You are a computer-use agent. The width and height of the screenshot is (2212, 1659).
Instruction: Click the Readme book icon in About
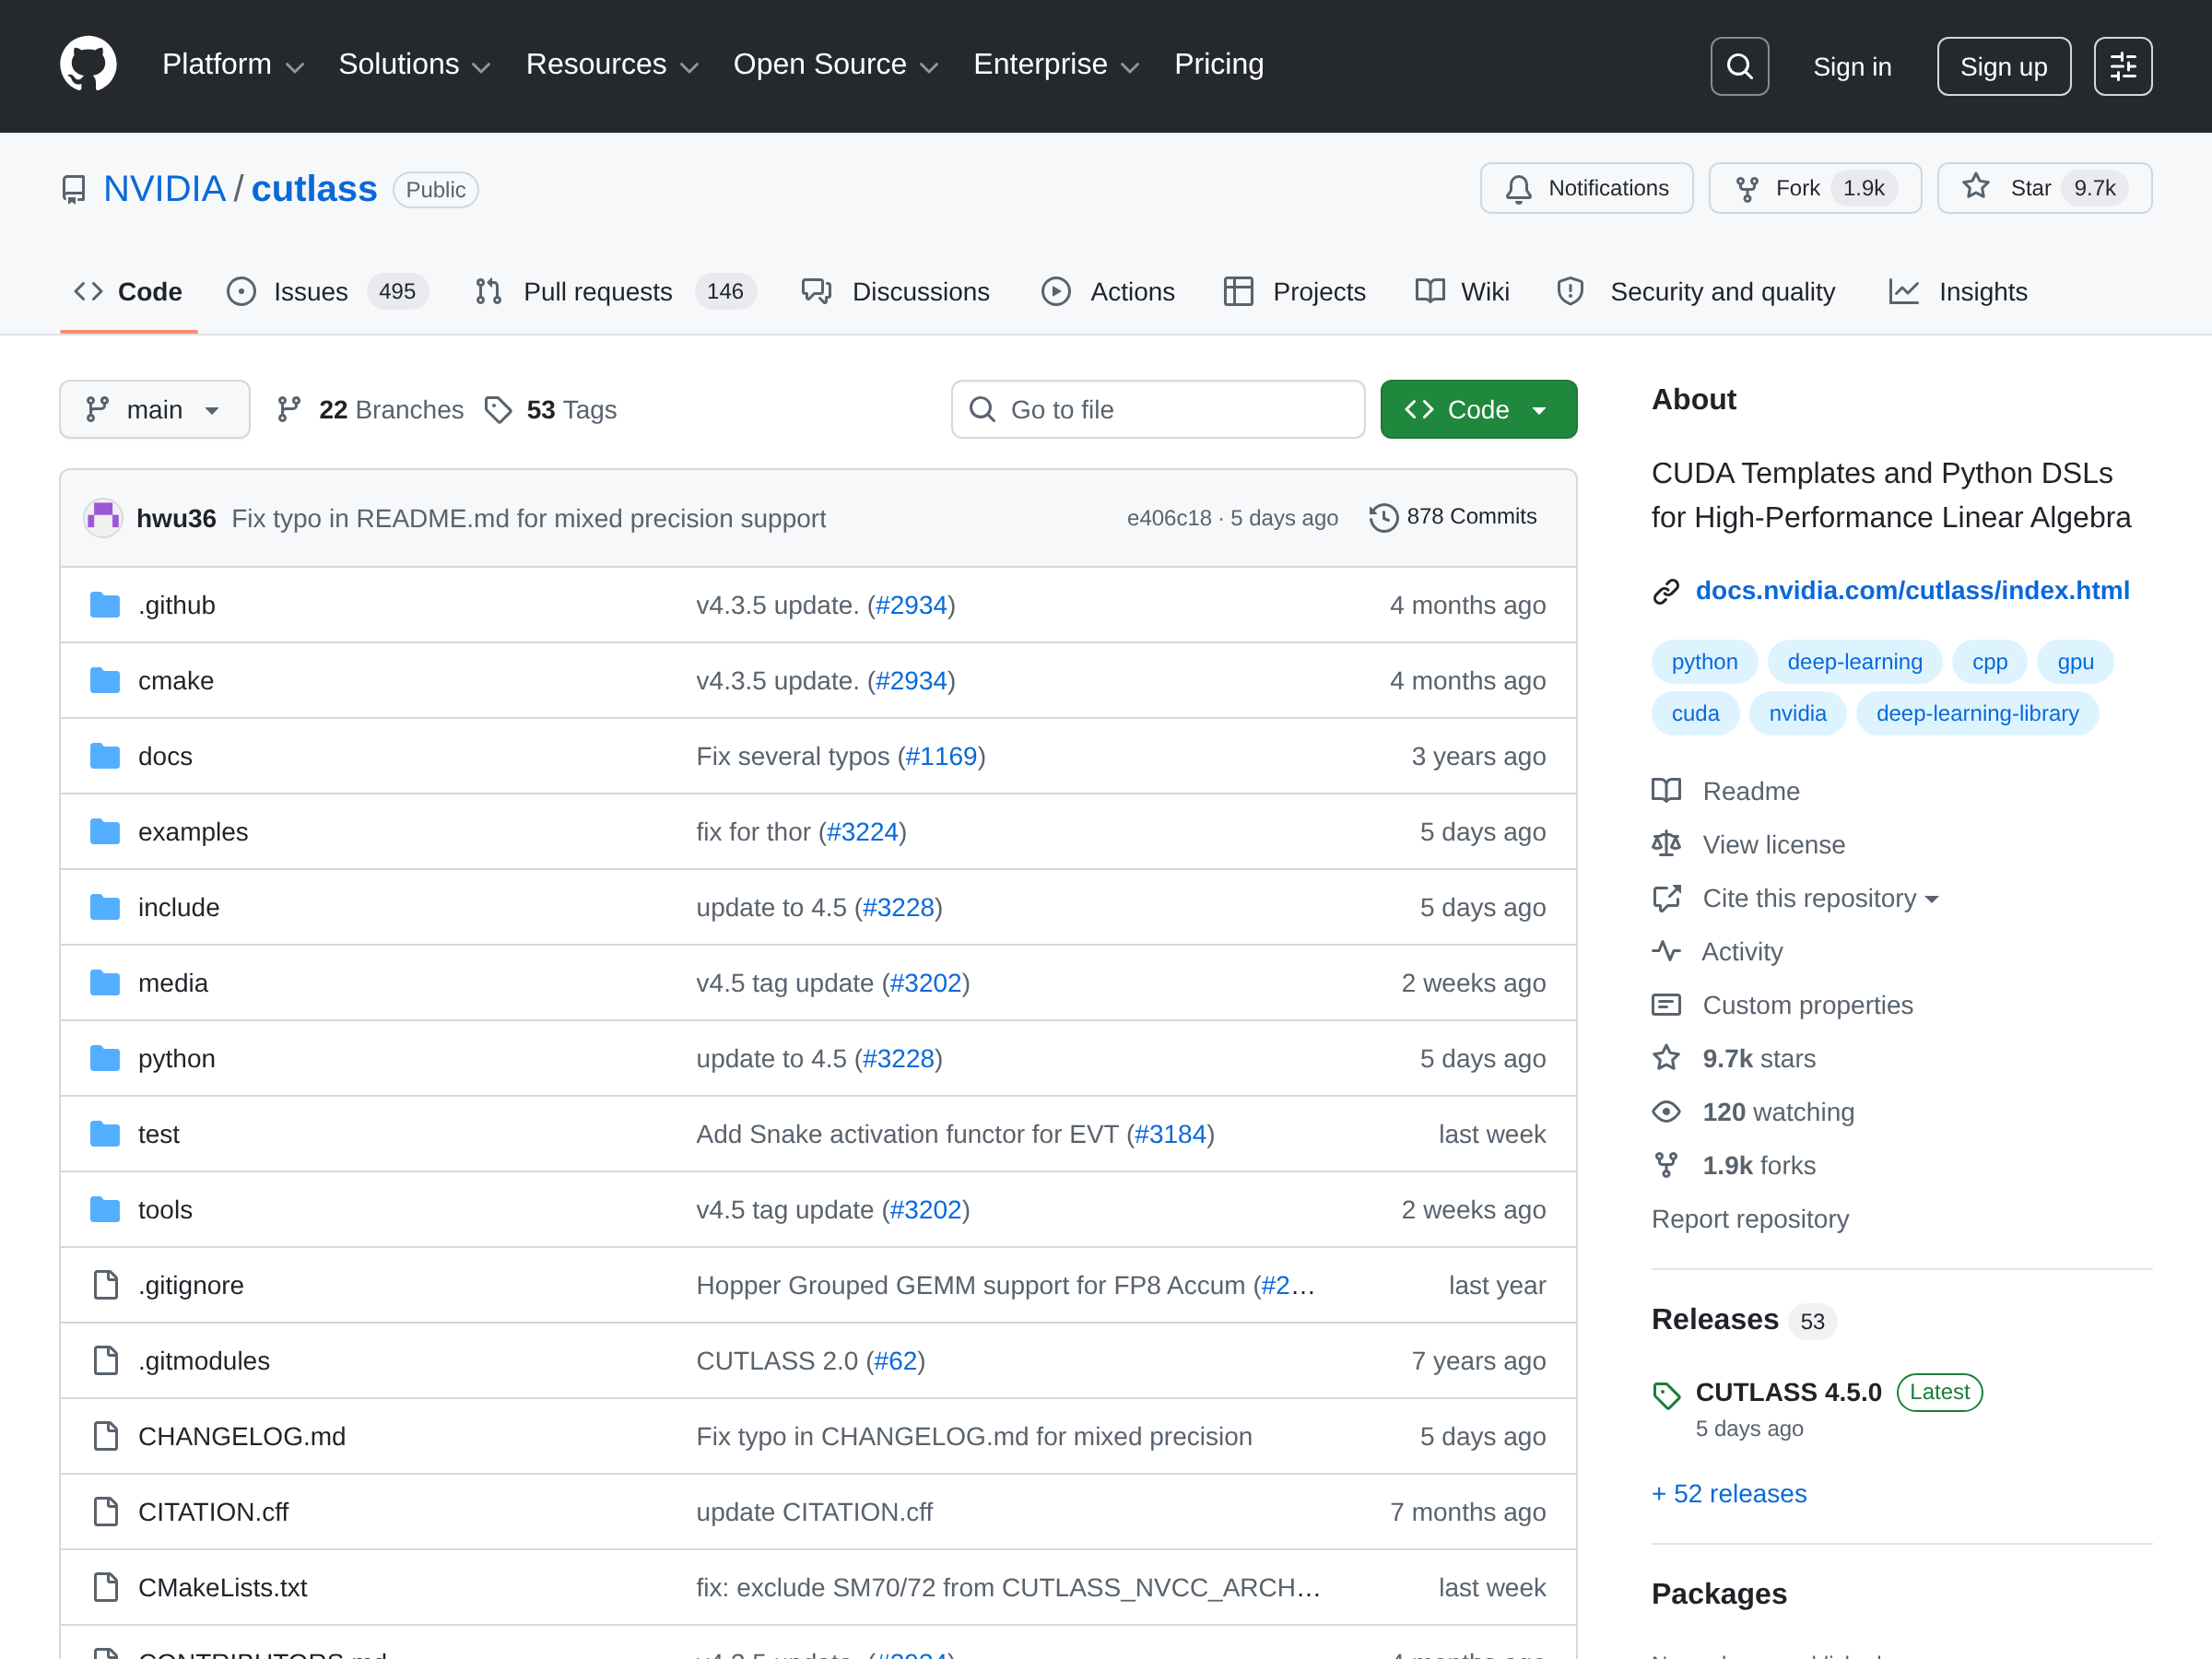tap(1666, 791)
